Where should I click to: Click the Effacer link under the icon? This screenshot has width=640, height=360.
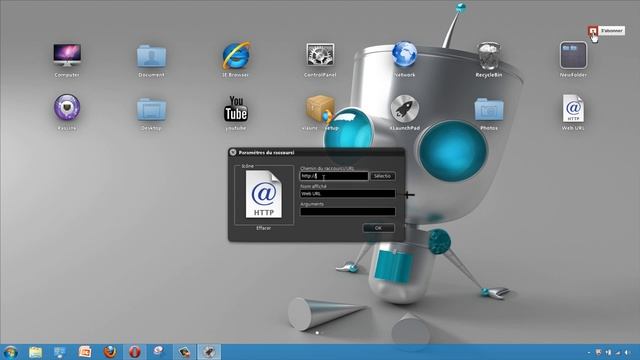click(264, 228)
